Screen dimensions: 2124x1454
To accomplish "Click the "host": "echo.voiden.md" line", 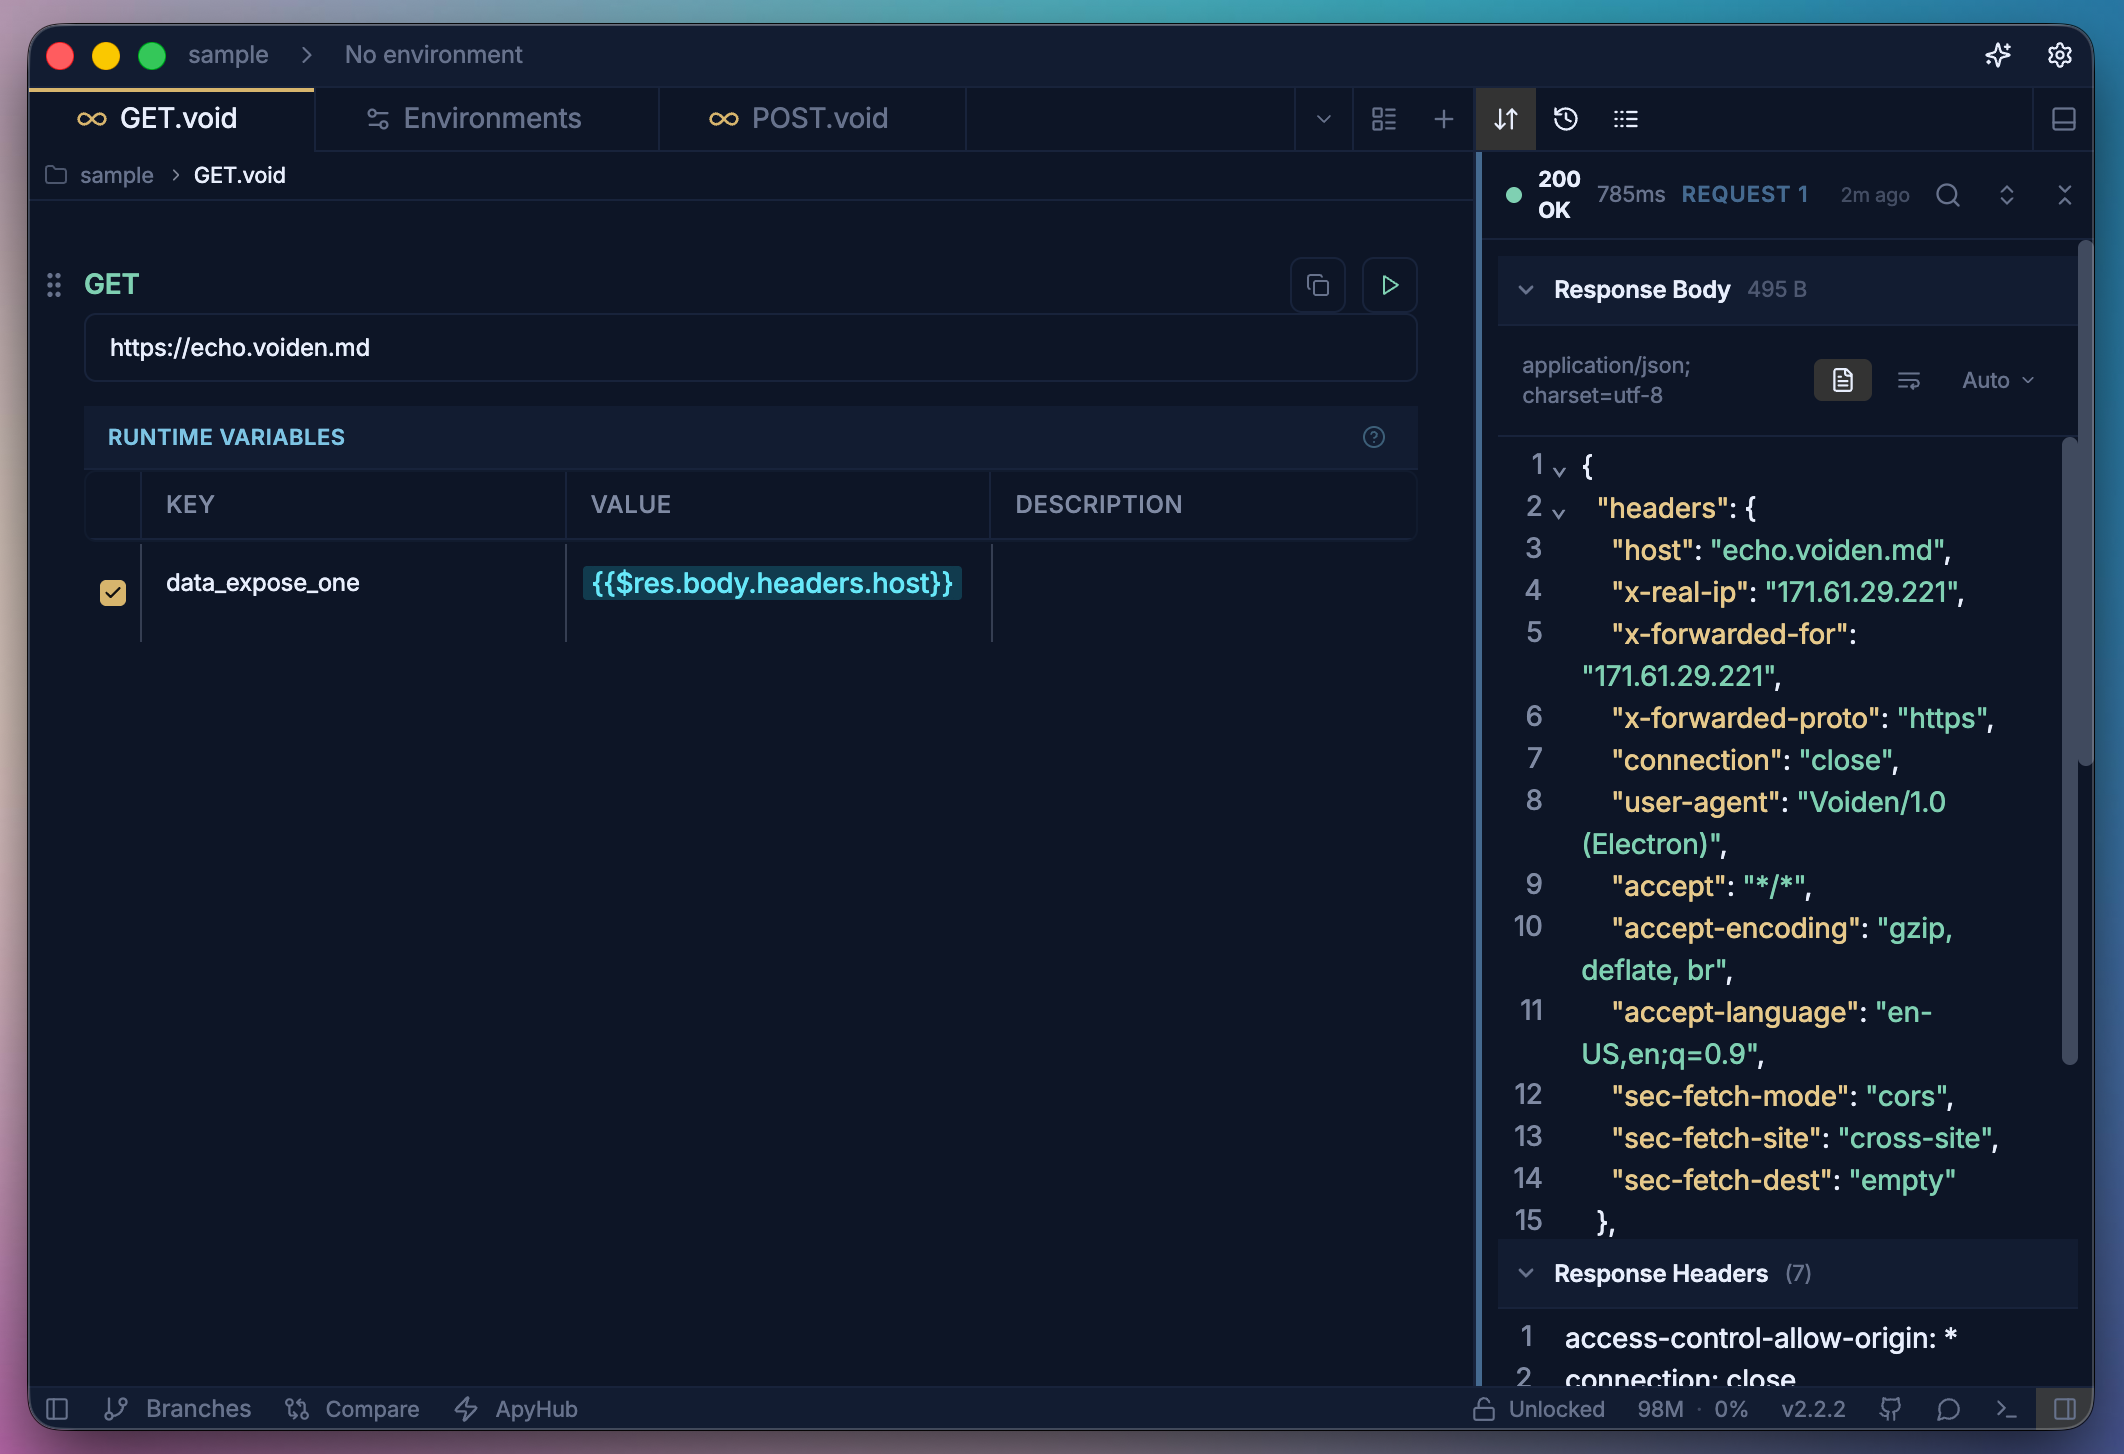I will [1781, 550].
